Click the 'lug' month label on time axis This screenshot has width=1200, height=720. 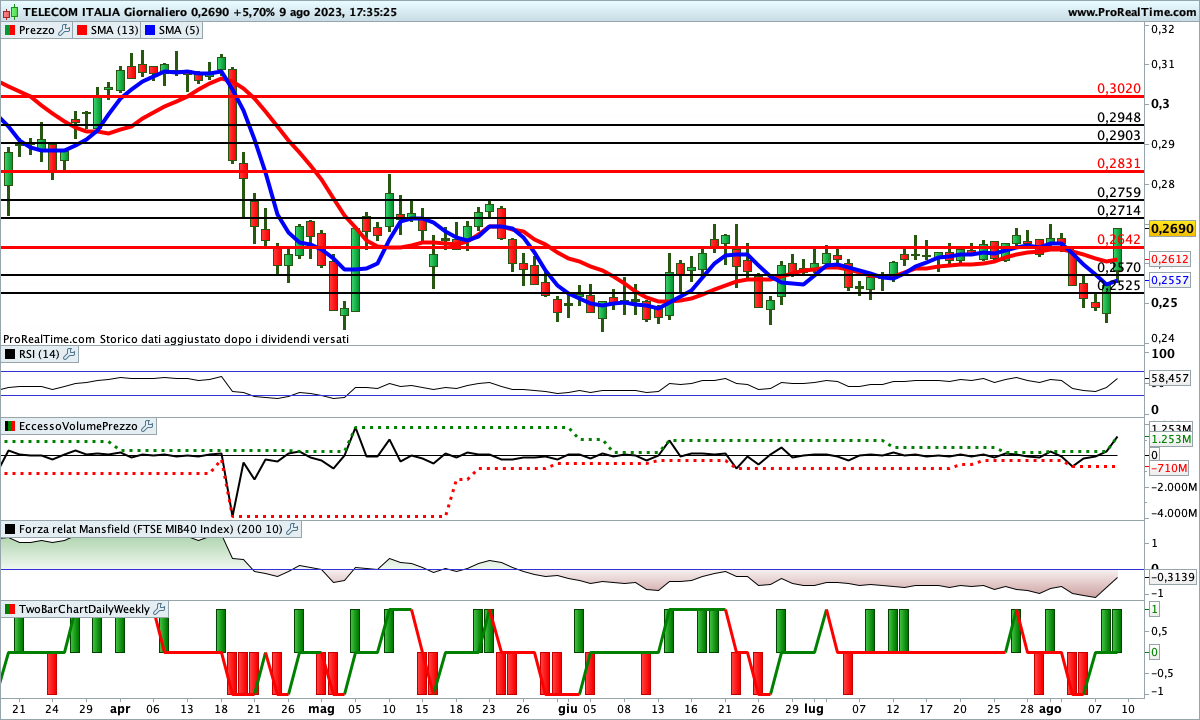(814, 709)
